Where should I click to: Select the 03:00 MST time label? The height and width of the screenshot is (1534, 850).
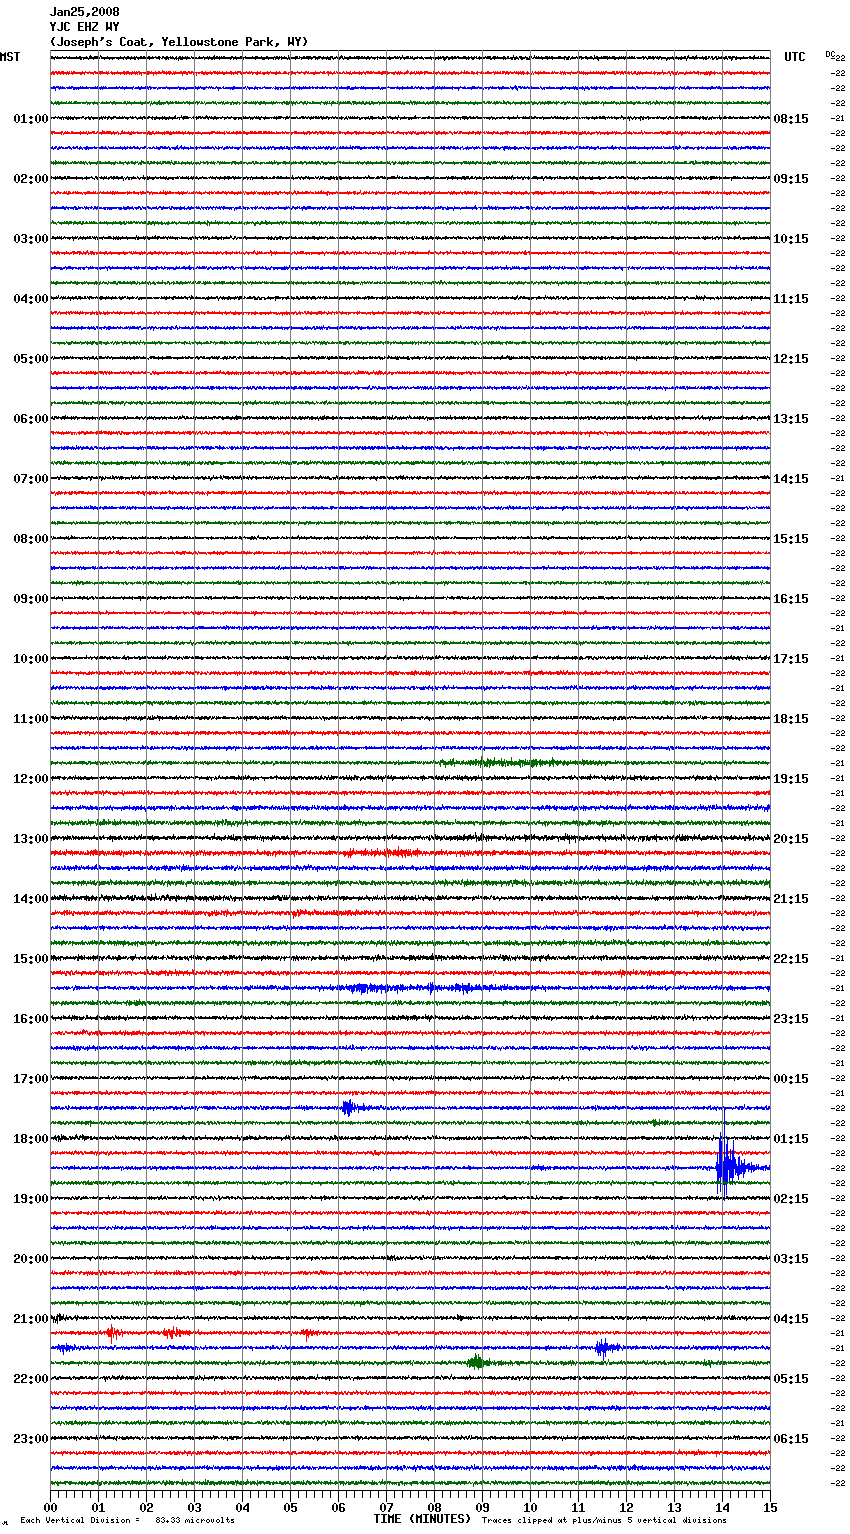pos(30,239)
